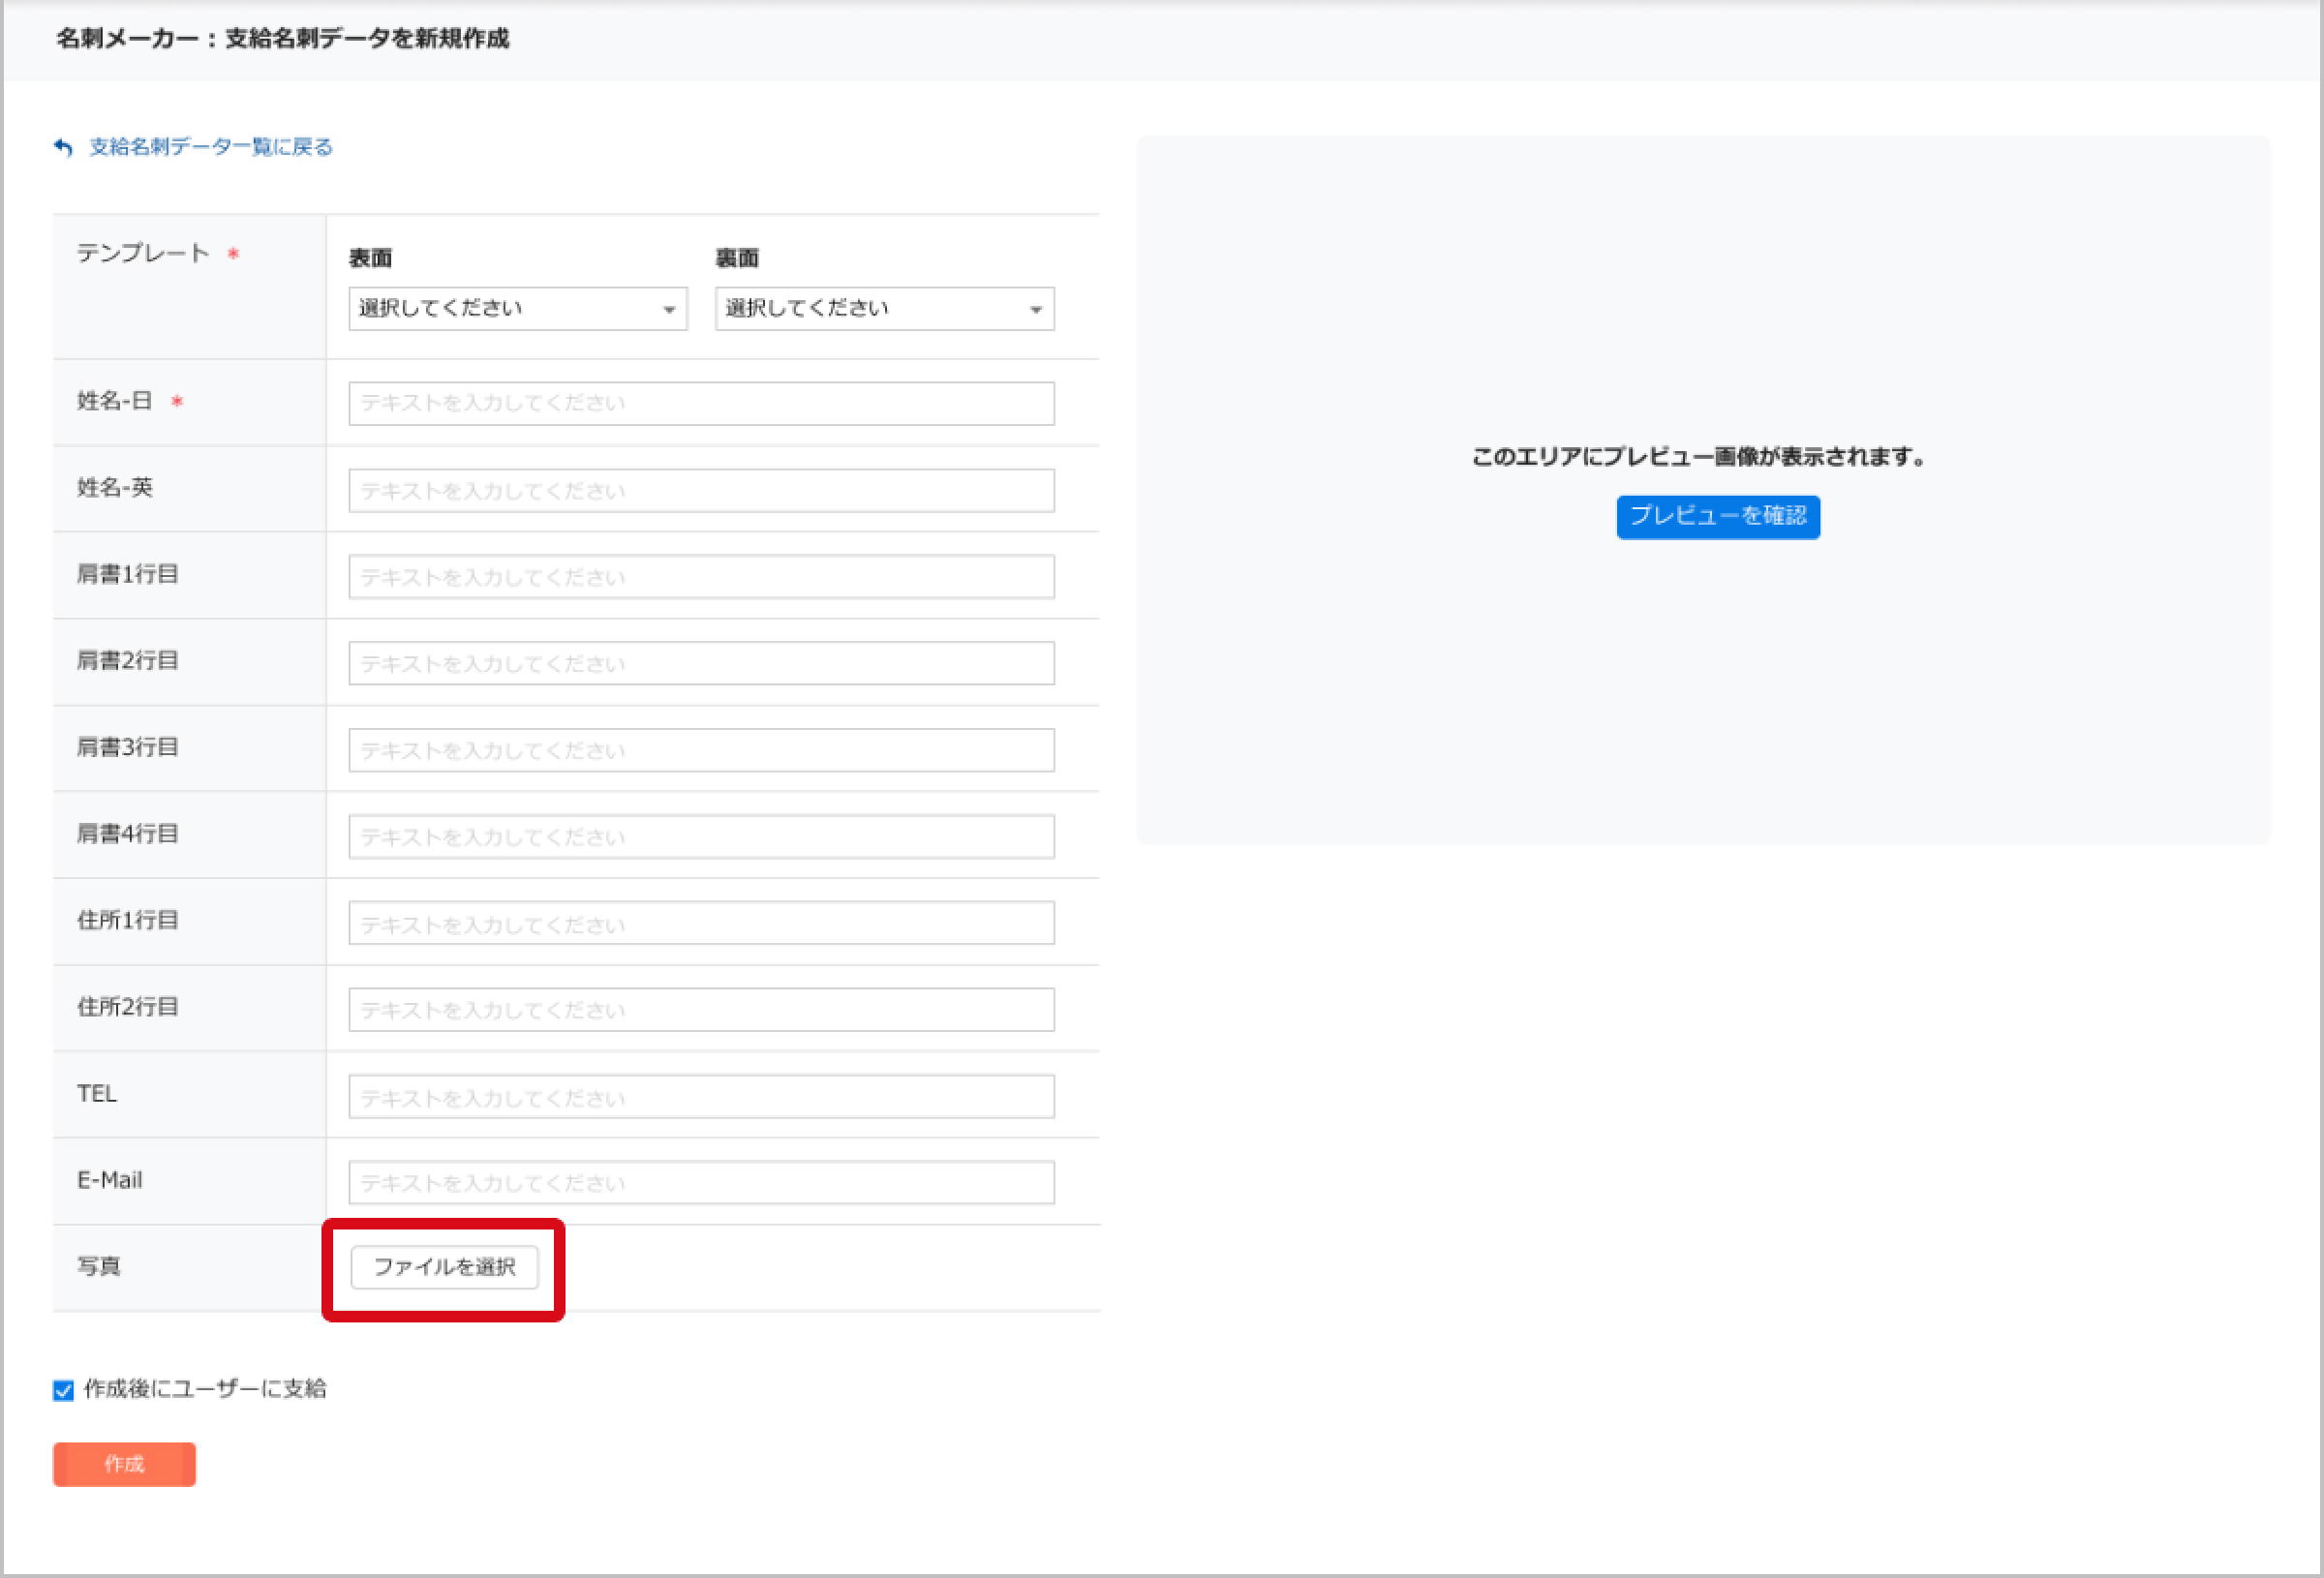This screenshot has width=2324, height=1578.
Task: Toggle 作成後にユーザーに支給 checkbox
Action: (x=64, y=1390)
